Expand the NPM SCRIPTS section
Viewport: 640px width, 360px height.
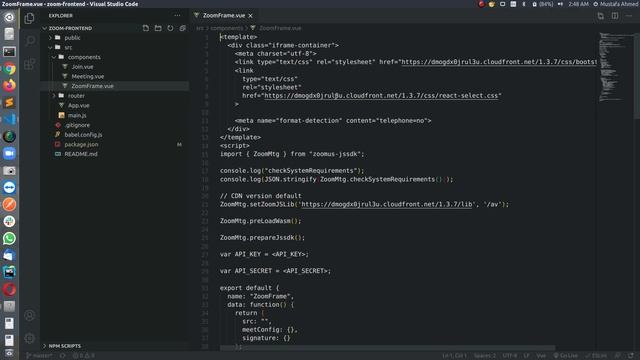(x=114, y=346)
